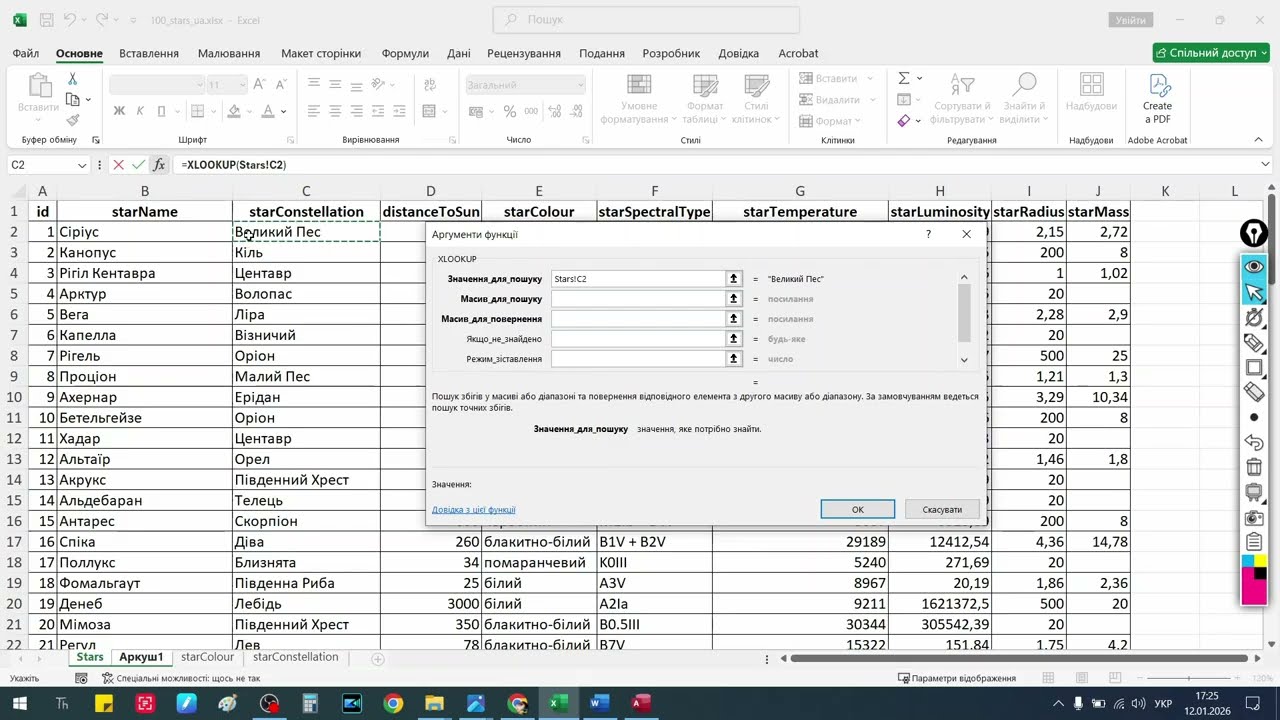
Task: Toggle the Merge & Center button
Action: [x=430, y=111]
